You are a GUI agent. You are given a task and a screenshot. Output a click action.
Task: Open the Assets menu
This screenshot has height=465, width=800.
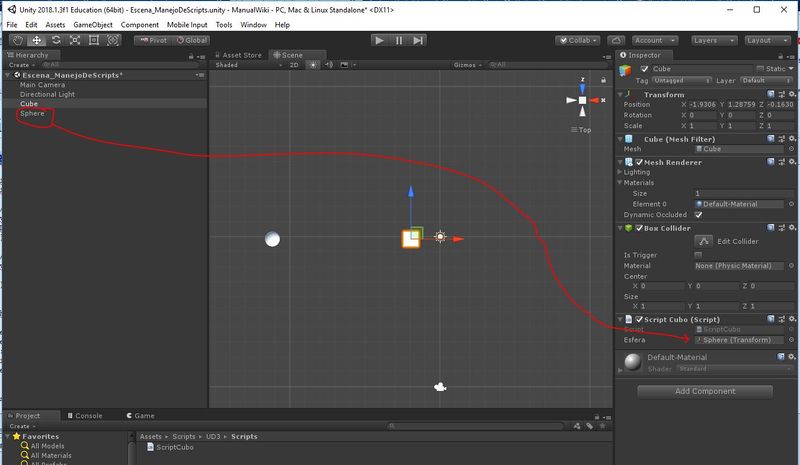coord(55,25)
